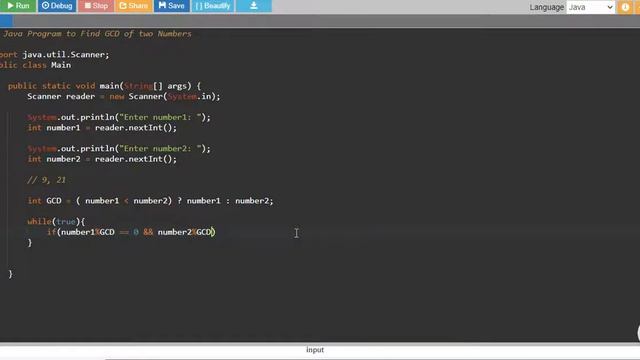Place cursor after number2%GCD) in if statement

click(x=216, y=232)
